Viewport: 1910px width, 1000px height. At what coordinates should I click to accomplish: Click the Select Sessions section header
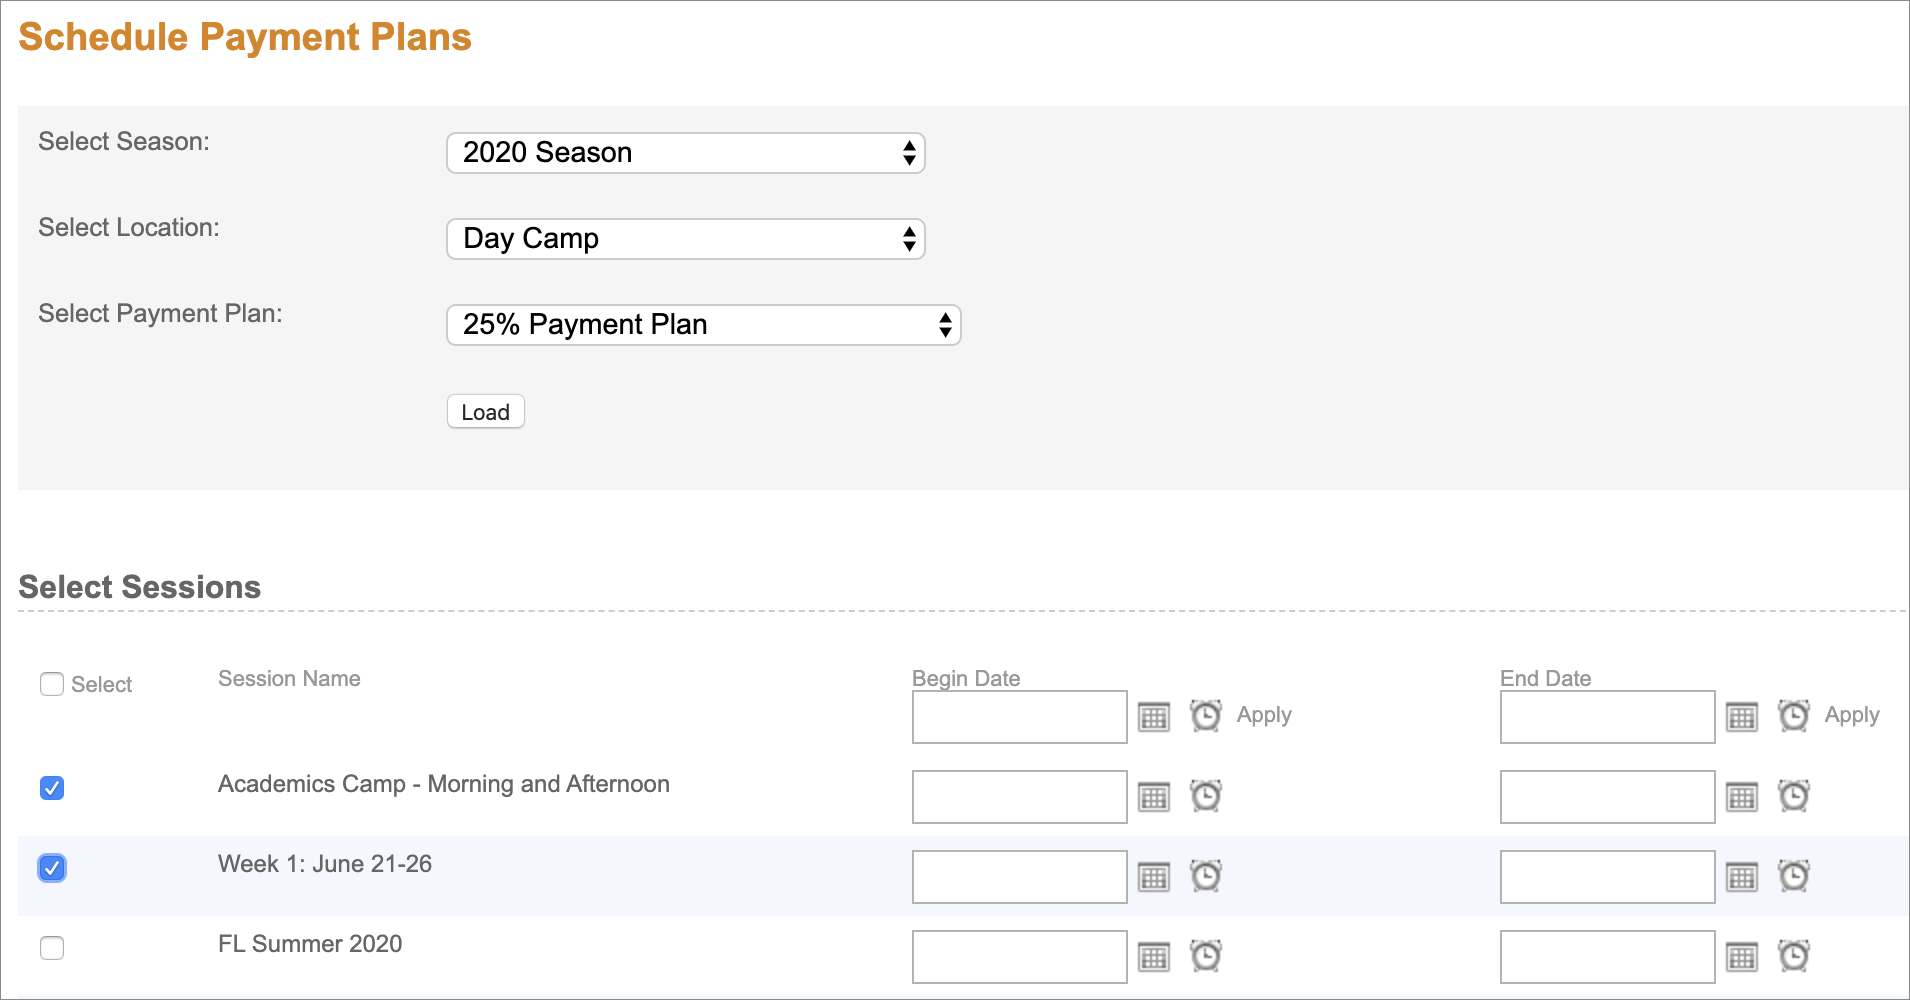click(x=139, y=587)
